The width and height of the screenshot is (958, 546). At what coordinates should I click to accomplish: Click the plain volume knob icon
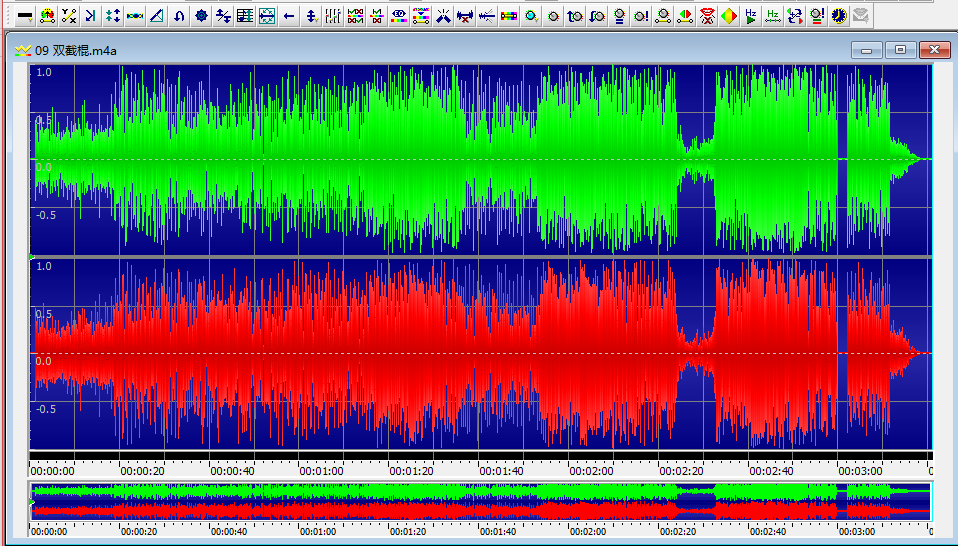tap(553, 16)
